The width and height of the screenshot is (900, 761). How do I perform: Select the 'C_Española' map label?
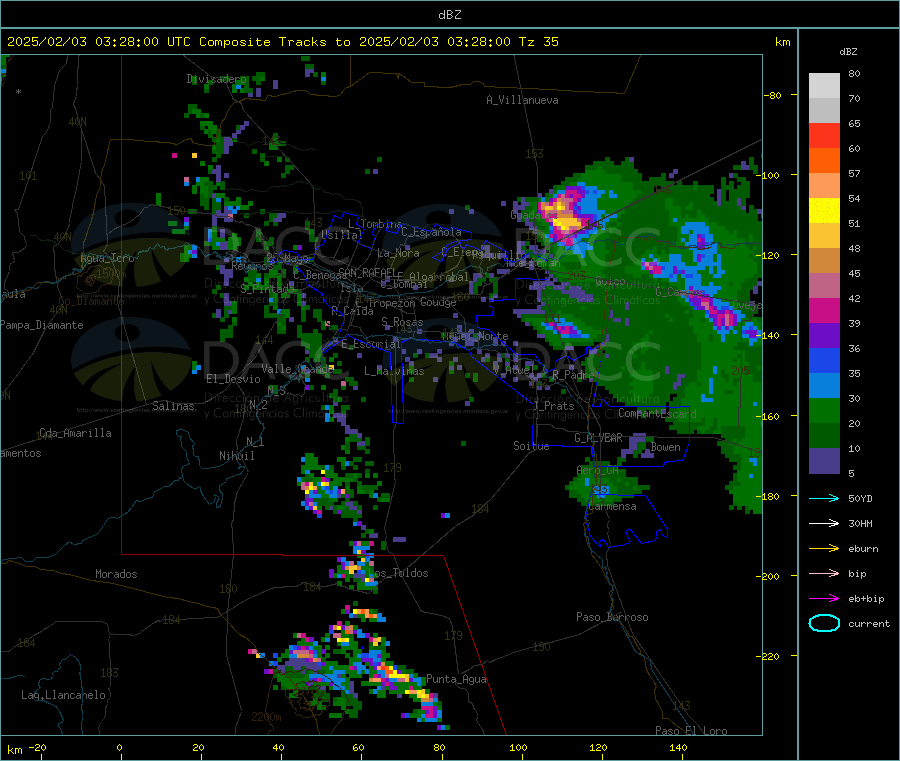pyautogui.click(x=431, y=232)
